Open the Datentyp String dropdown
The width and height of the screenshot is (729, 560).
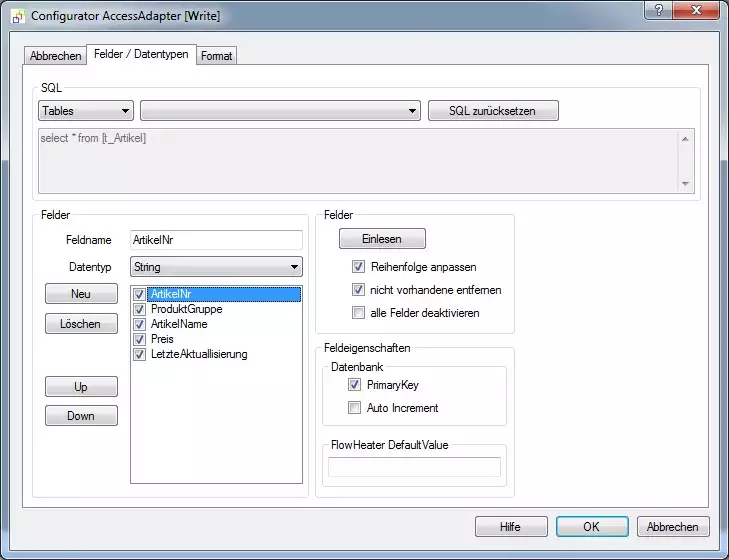[216, 267]
